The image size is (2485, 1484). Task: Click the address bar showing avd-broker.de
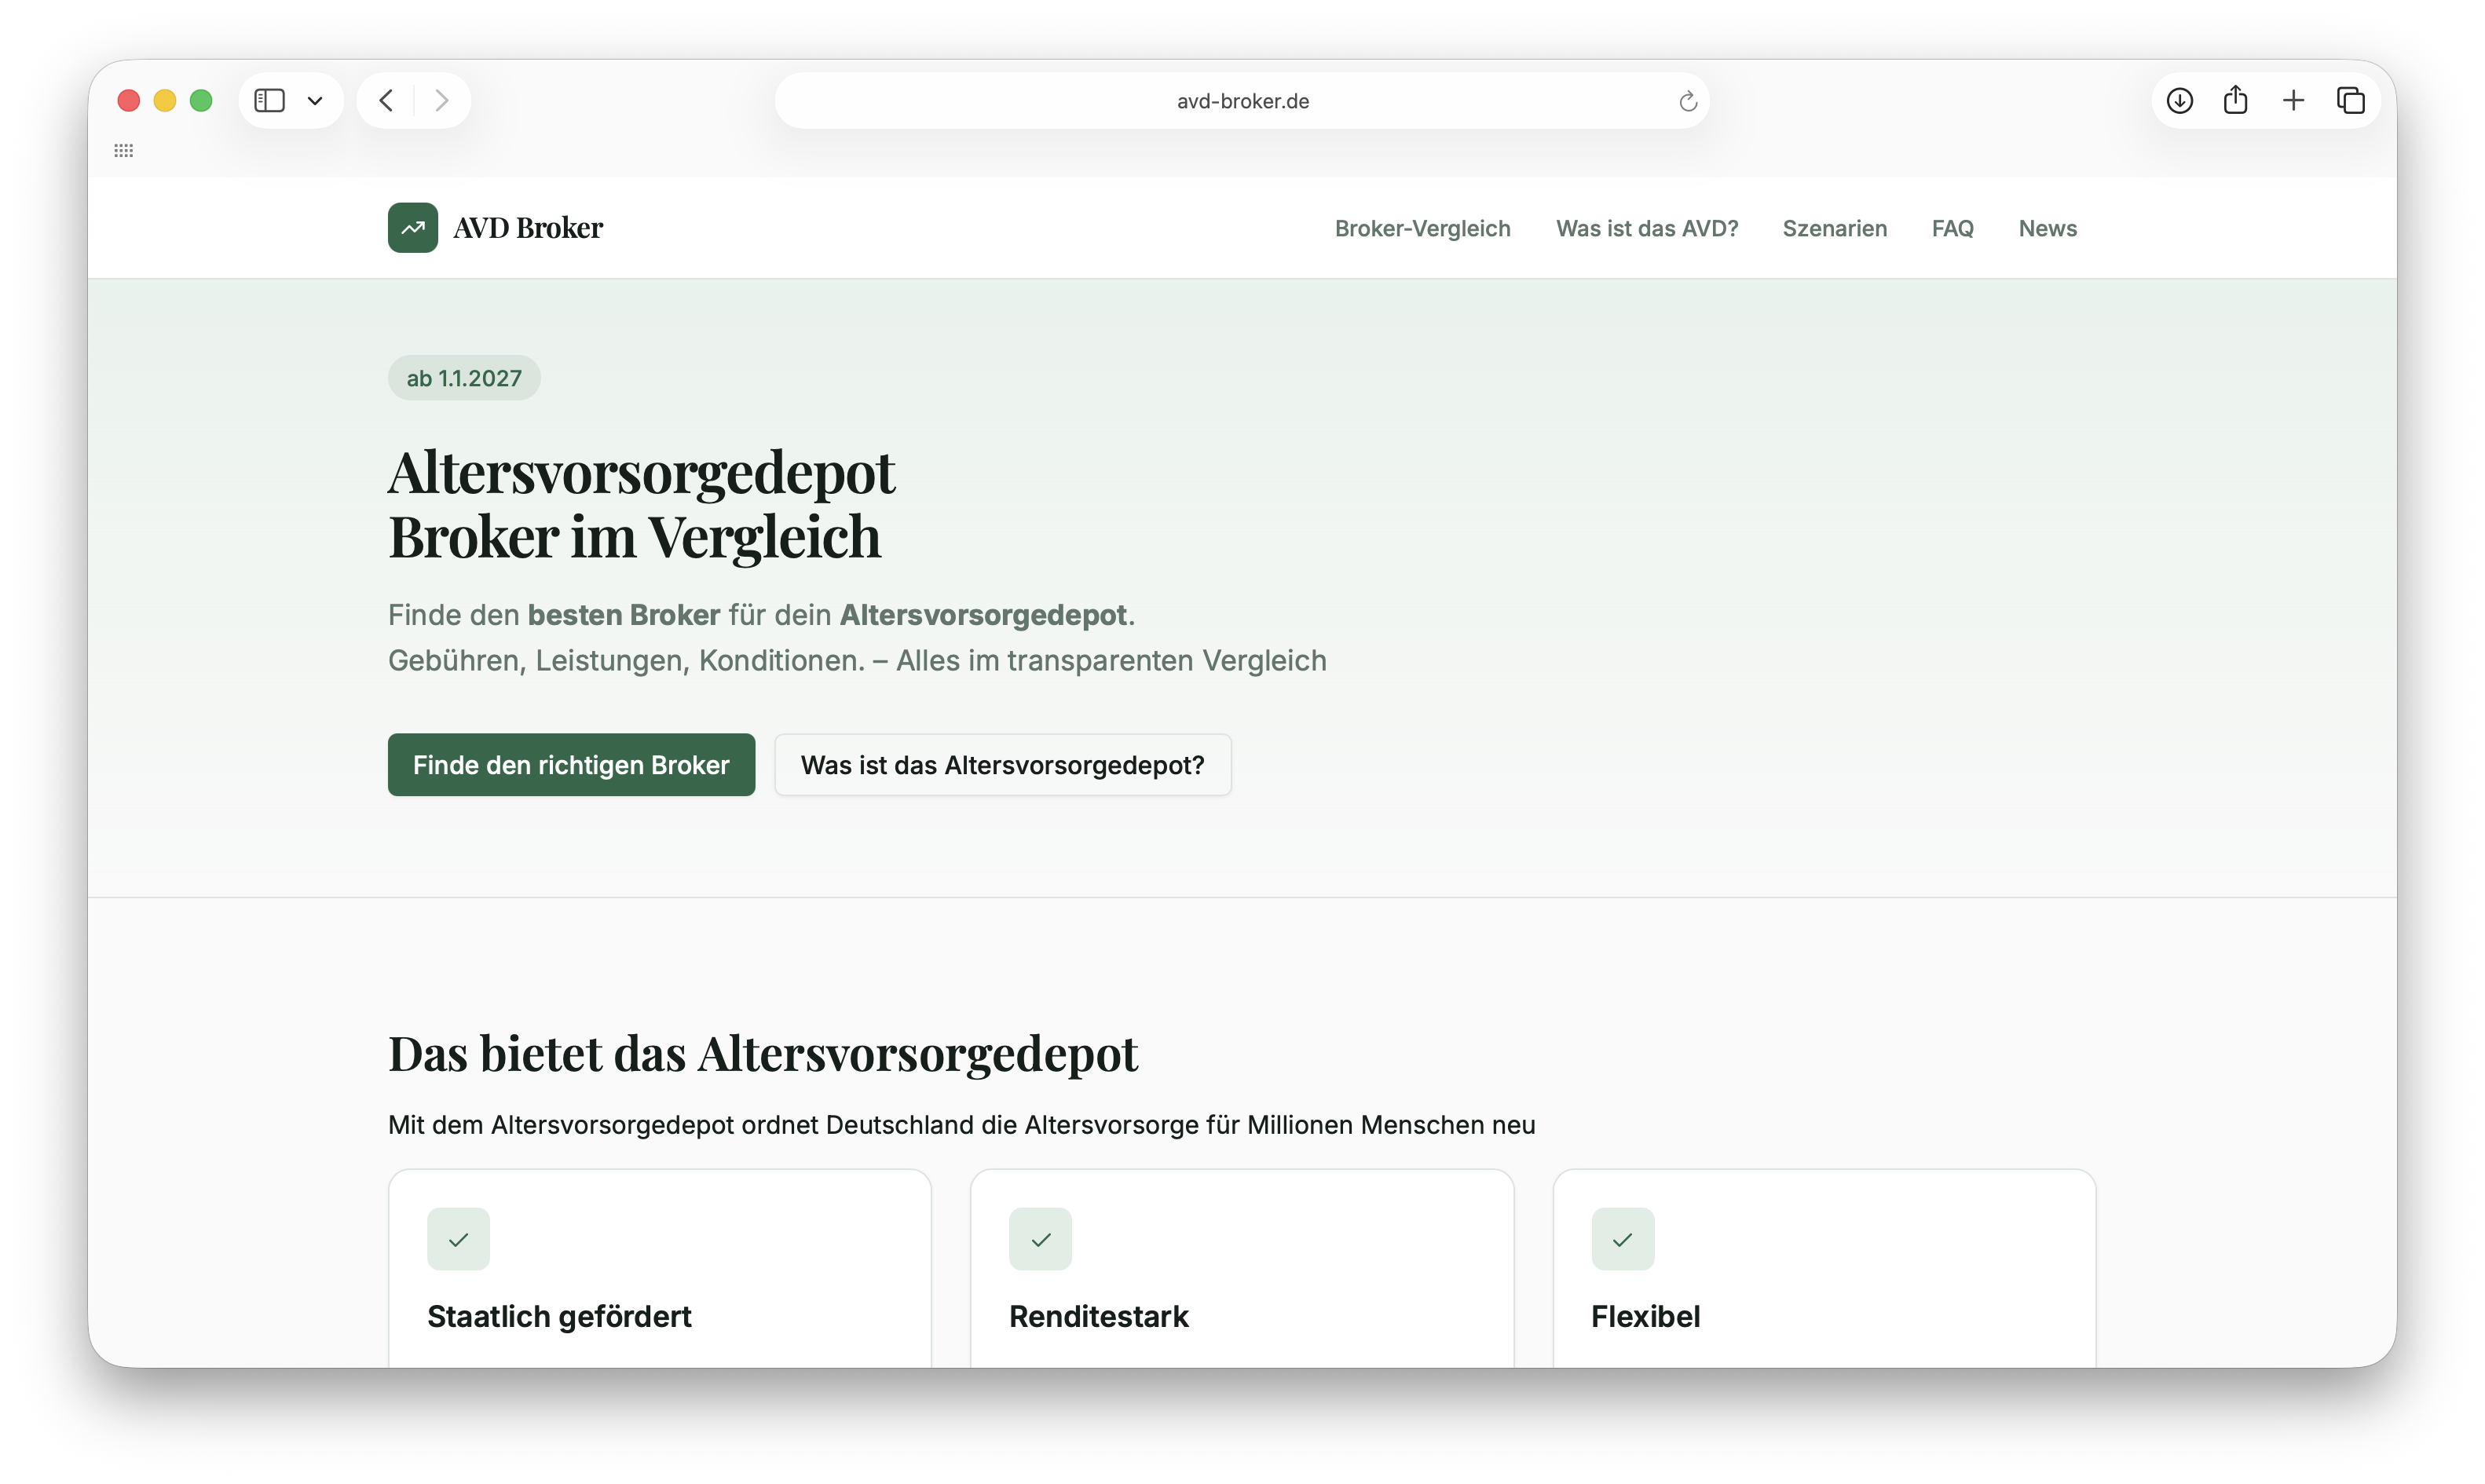1241,101
